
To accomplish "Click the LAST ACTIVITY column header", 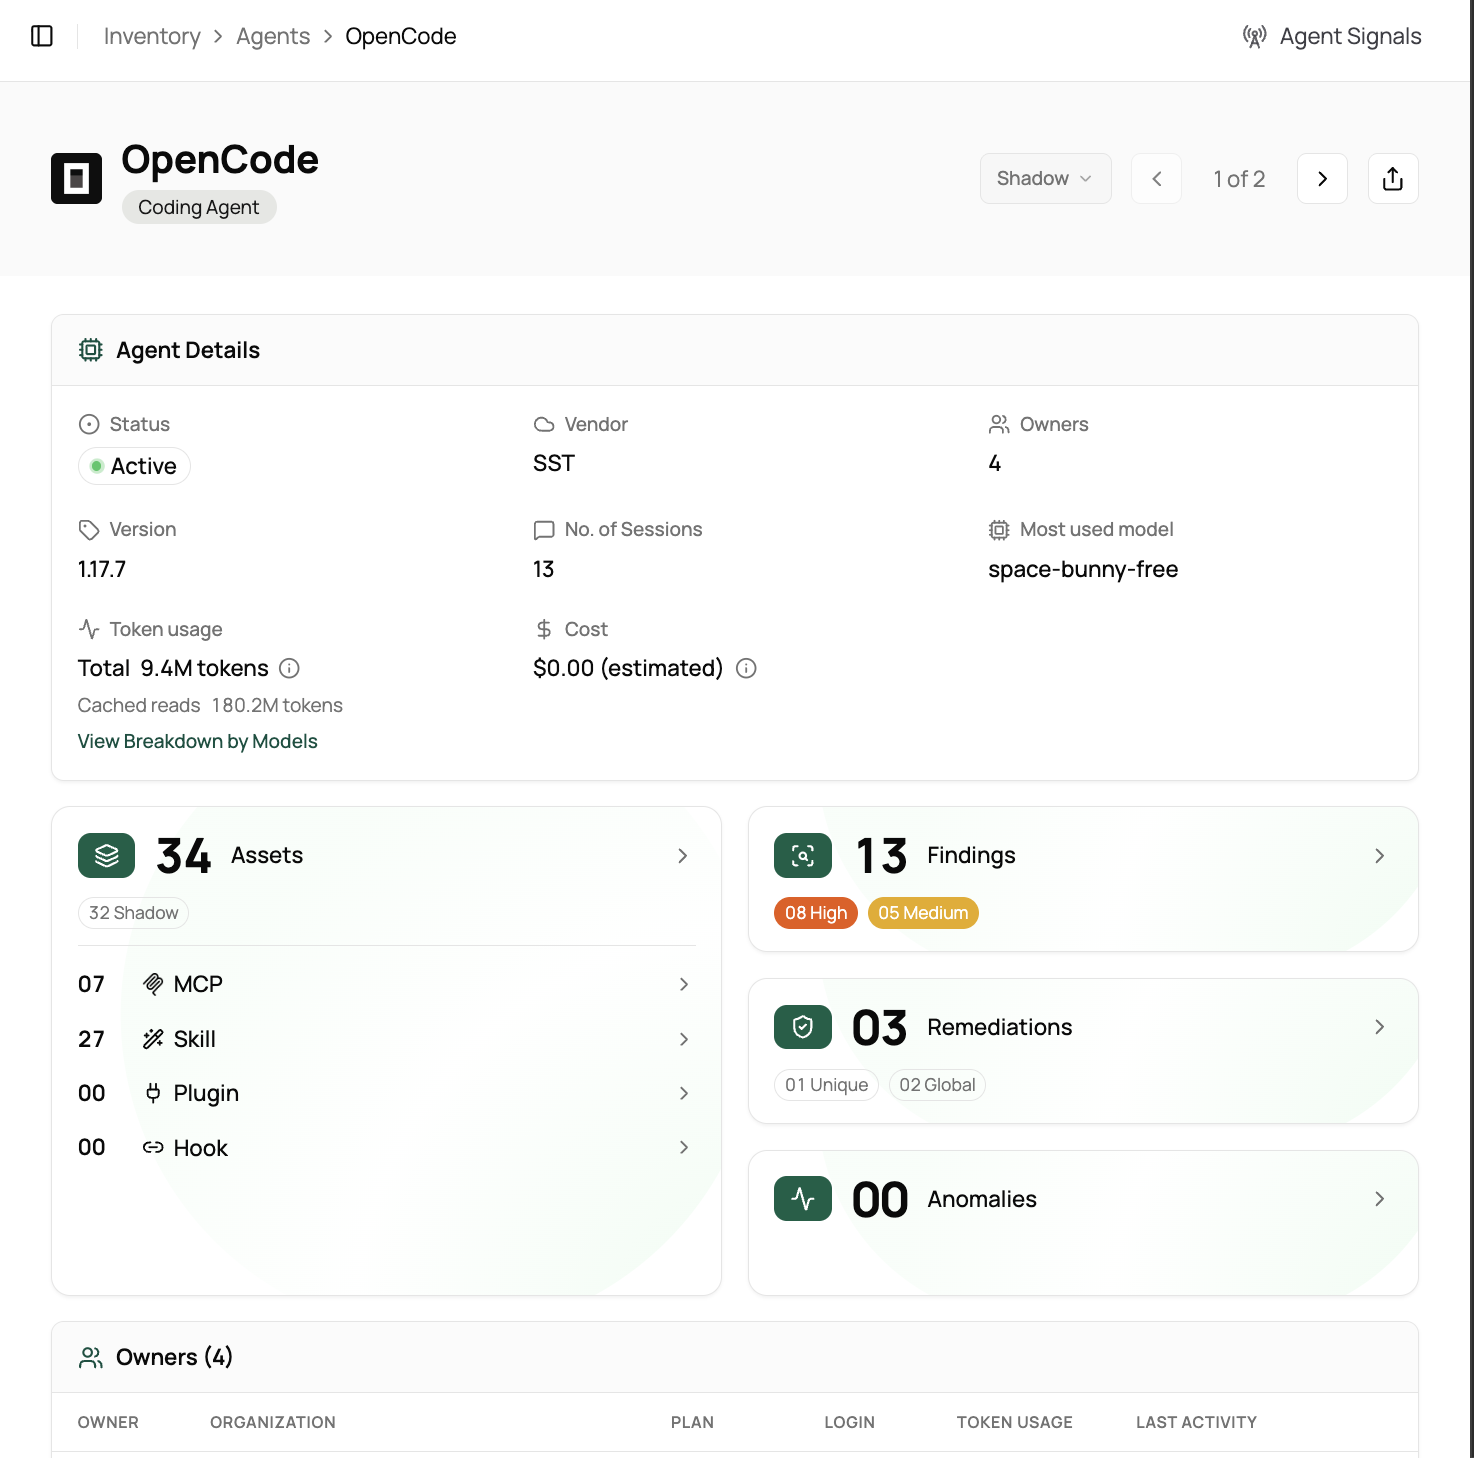I will (1196, 1422).
